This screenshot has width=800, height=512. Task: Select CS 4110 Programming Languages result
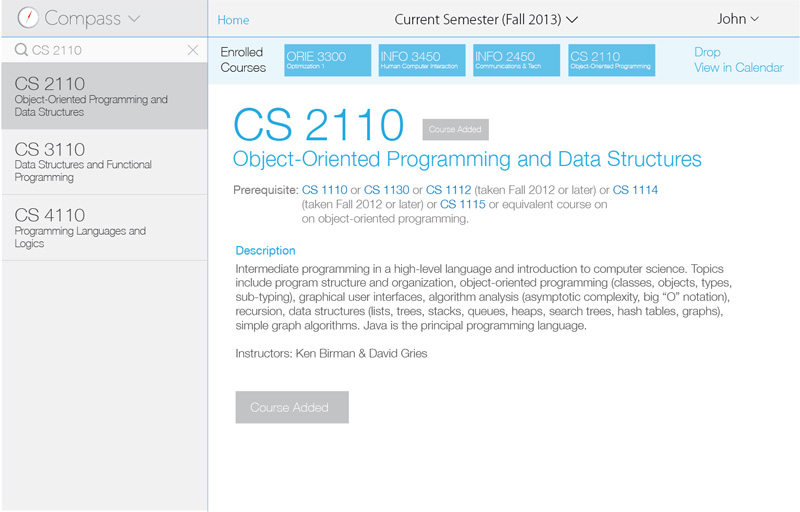105,227
